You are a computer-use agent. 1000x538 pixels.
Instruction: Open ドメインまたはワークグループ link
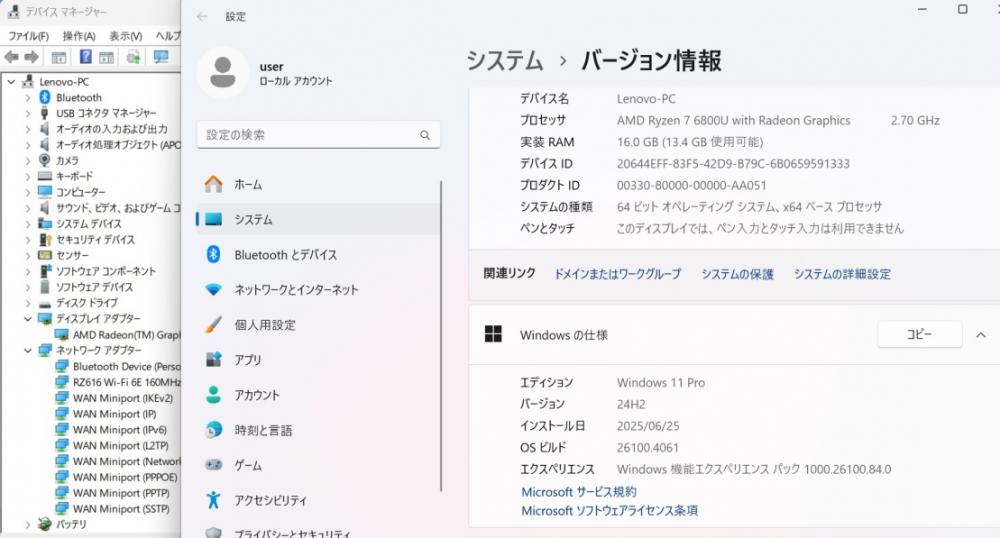pyautogui.click(x=617, y=274)
